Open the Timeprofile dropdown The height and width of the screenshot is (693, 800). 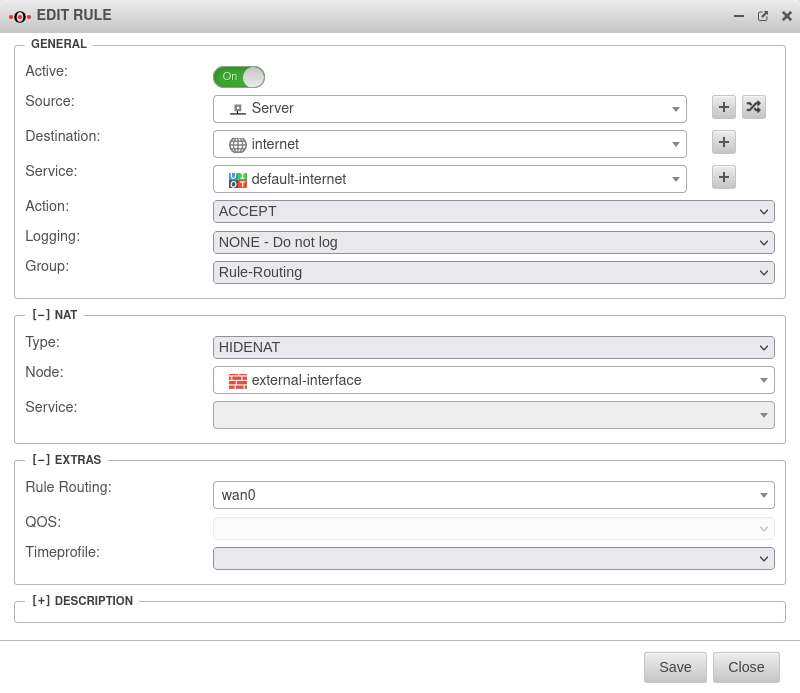click(x=493, y=558)
